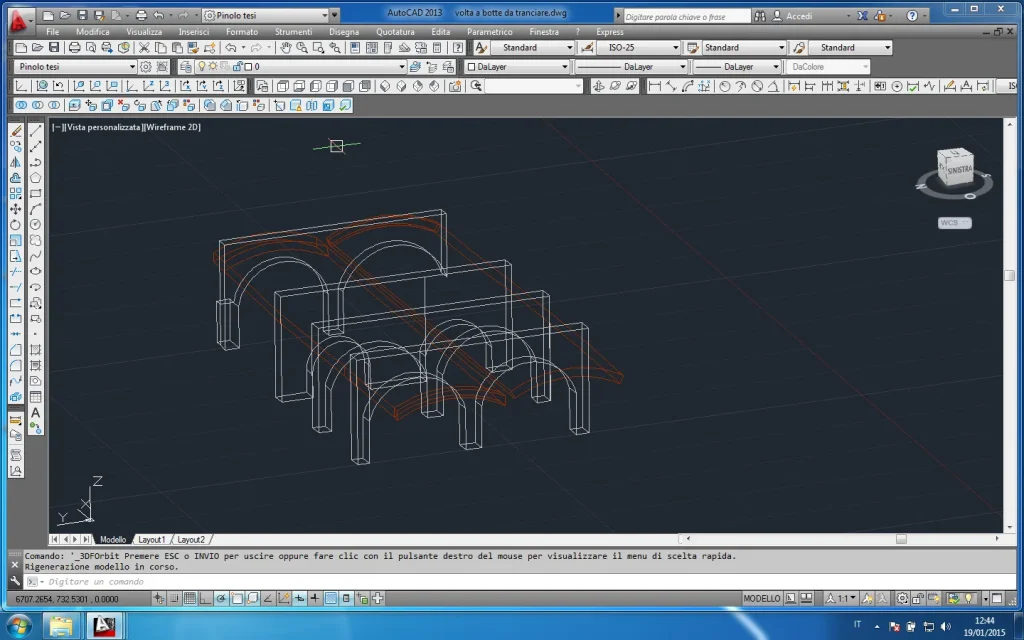This screenshot has width=1024, height=640.
Task: Select the Rotate tool
Action: click(x=16, y=225)
